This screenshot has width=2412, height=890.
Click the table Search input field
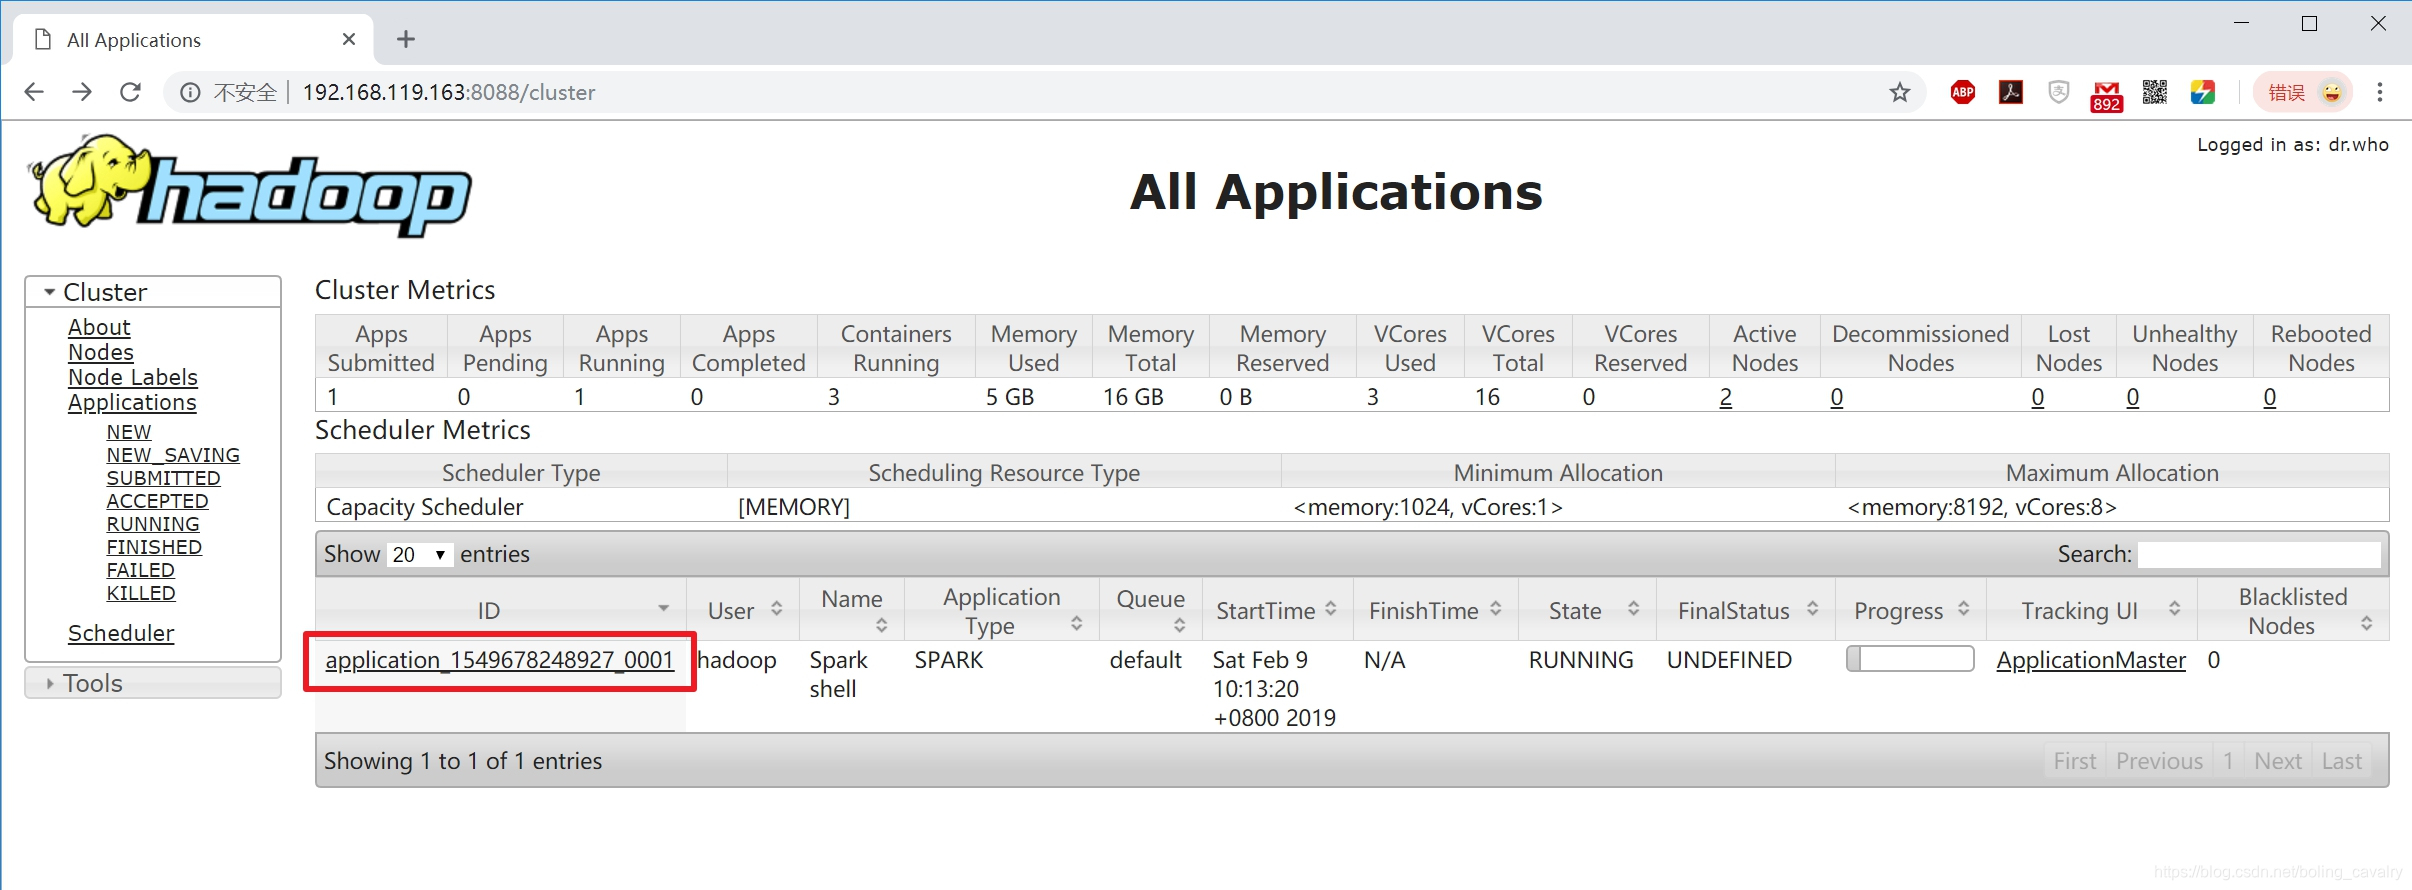pyautogui.click(x=2259, y=554)
